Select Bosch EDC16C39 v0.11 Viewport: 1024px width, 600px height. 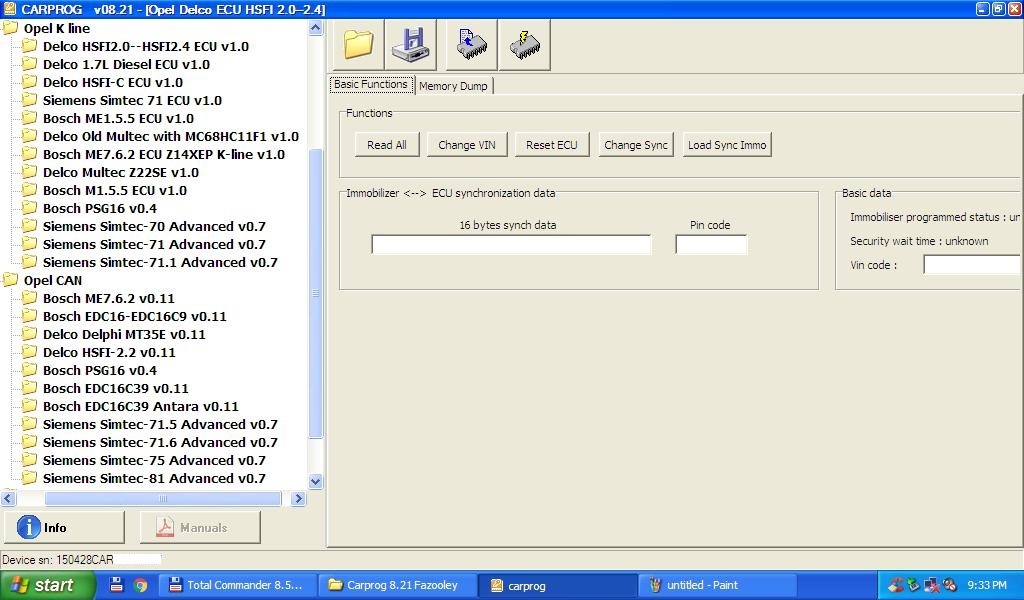point(116,388)
